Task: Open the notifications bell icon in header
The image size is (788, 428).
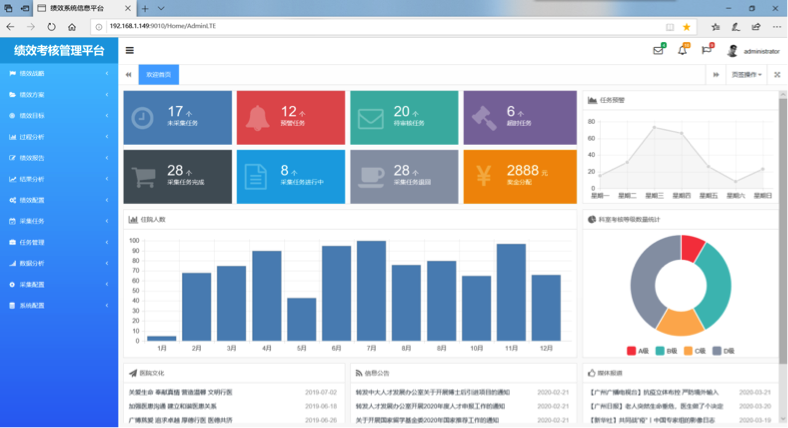Action: [683, 50]
